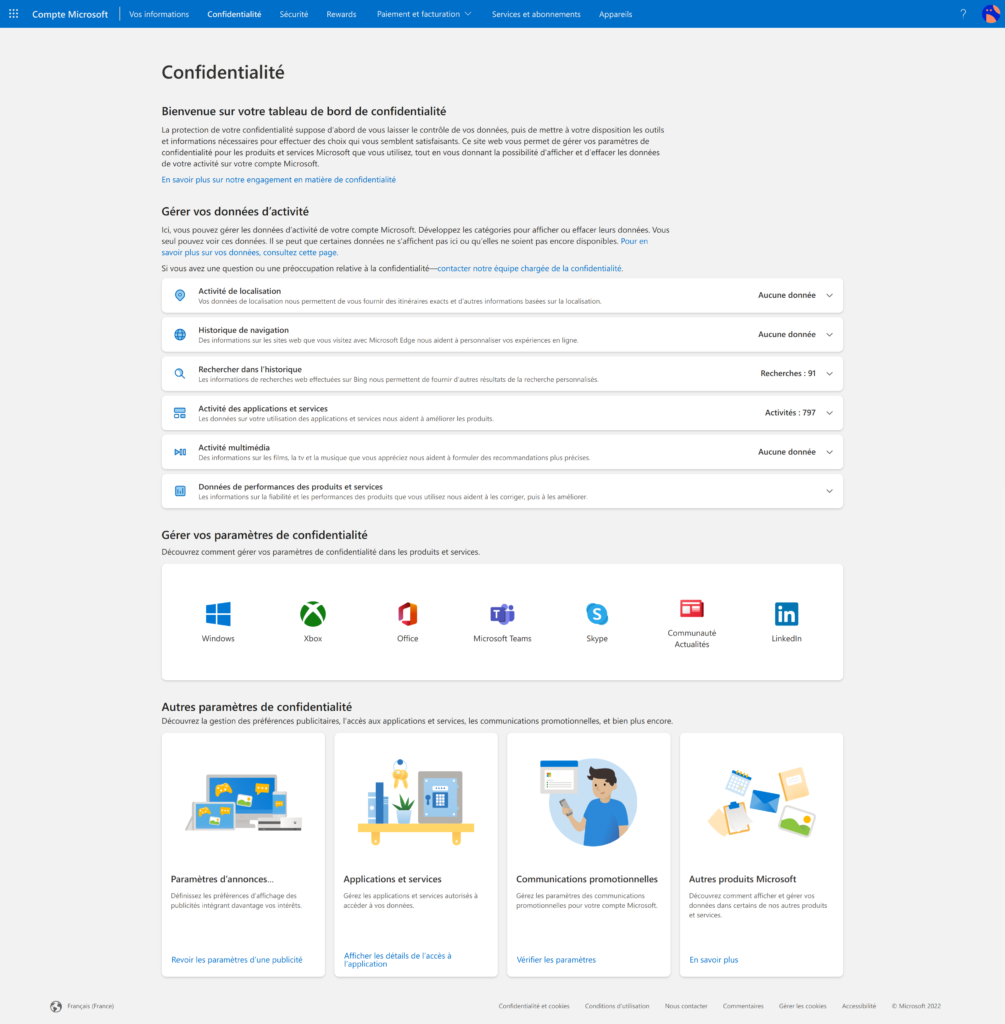Open Xbox privacy settings icon
The image size is (1005, 1024).
tap(313, 614)
